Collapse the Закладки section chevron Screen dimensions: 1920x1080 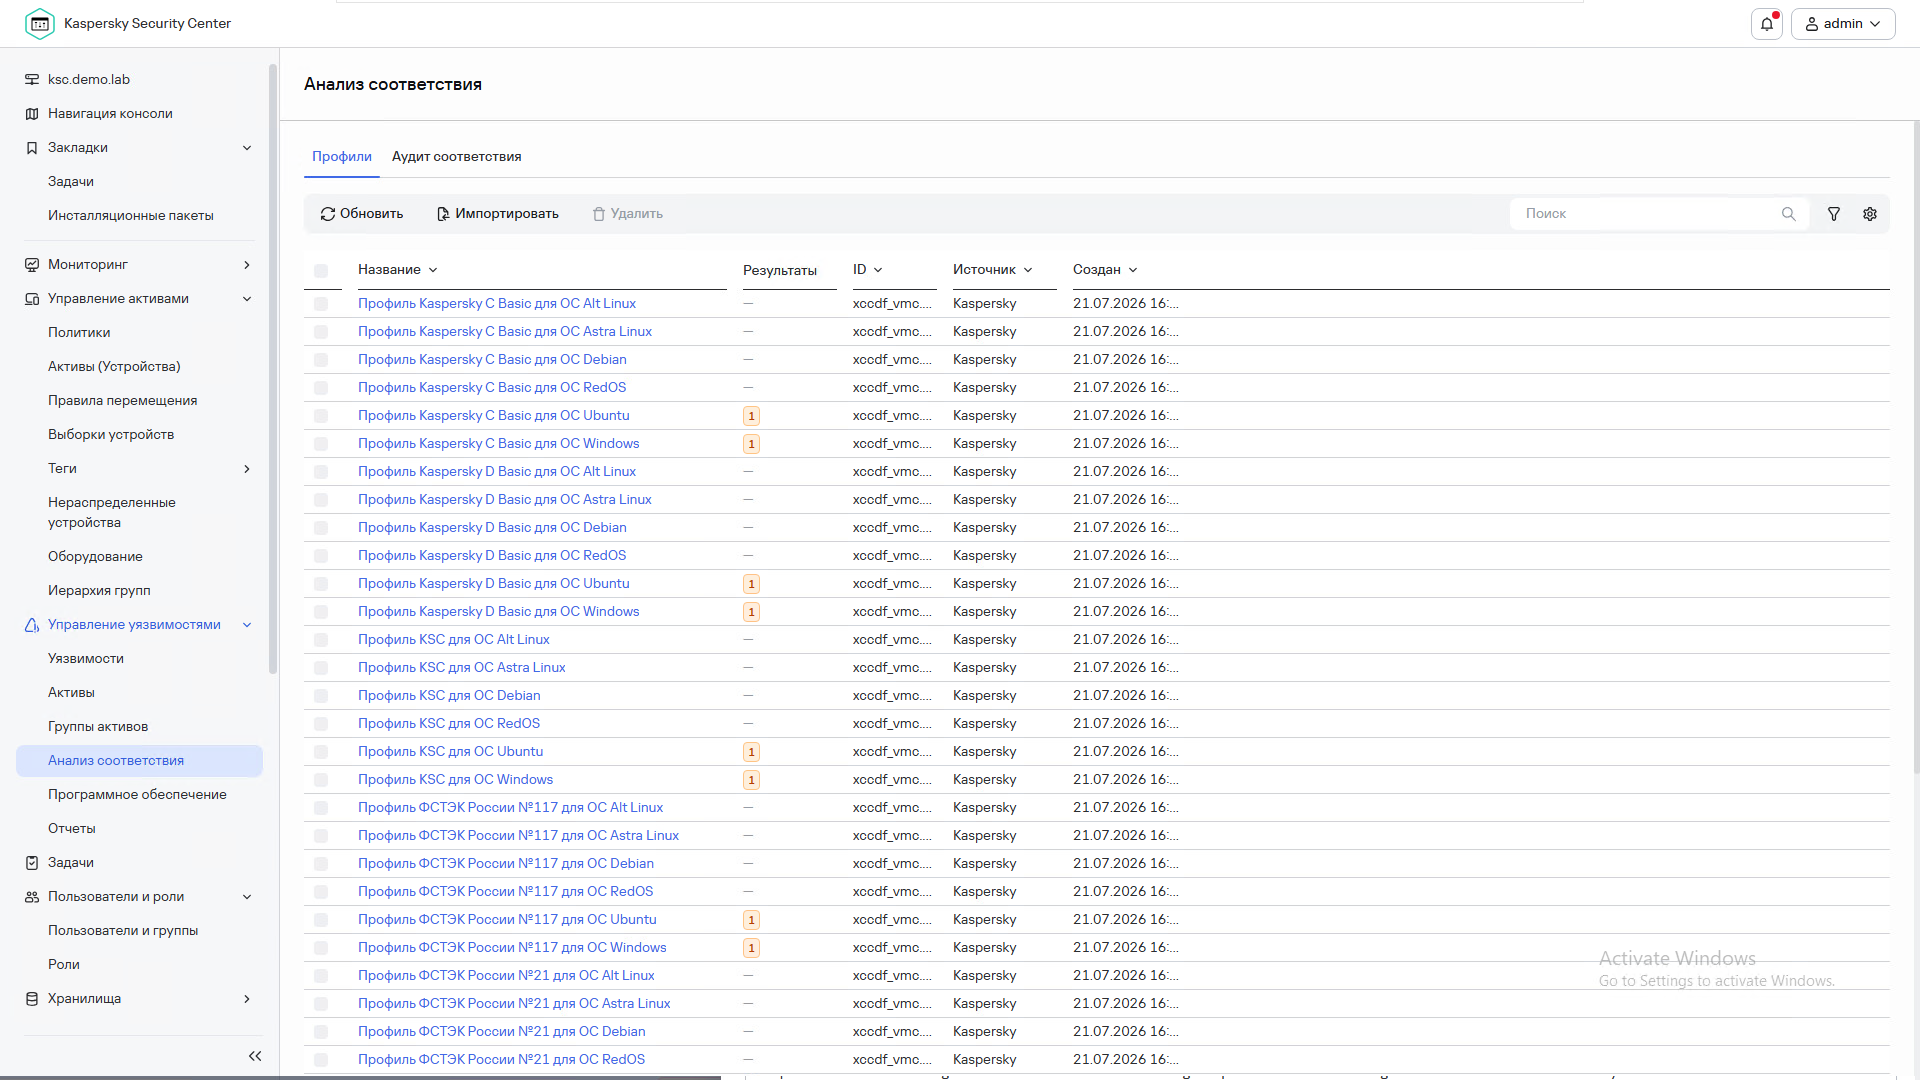pyautogui.click(x=247, y=148)
